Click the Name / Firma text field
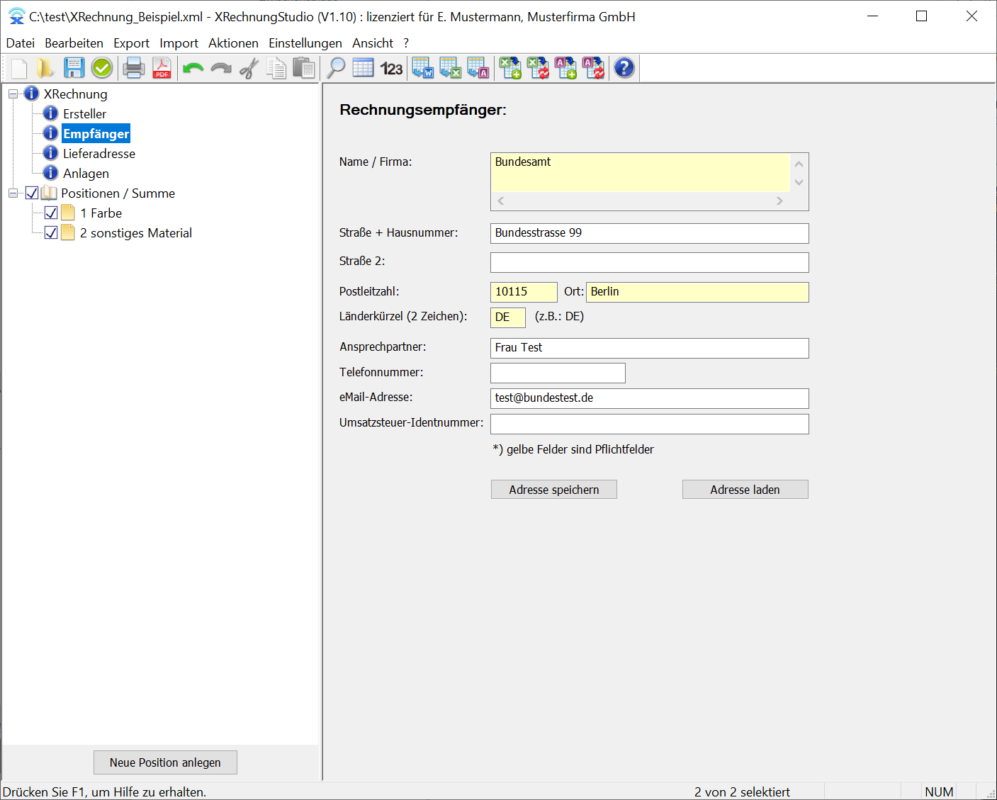The width and height of the screenshot is (997, 800). tap(640, 172)
